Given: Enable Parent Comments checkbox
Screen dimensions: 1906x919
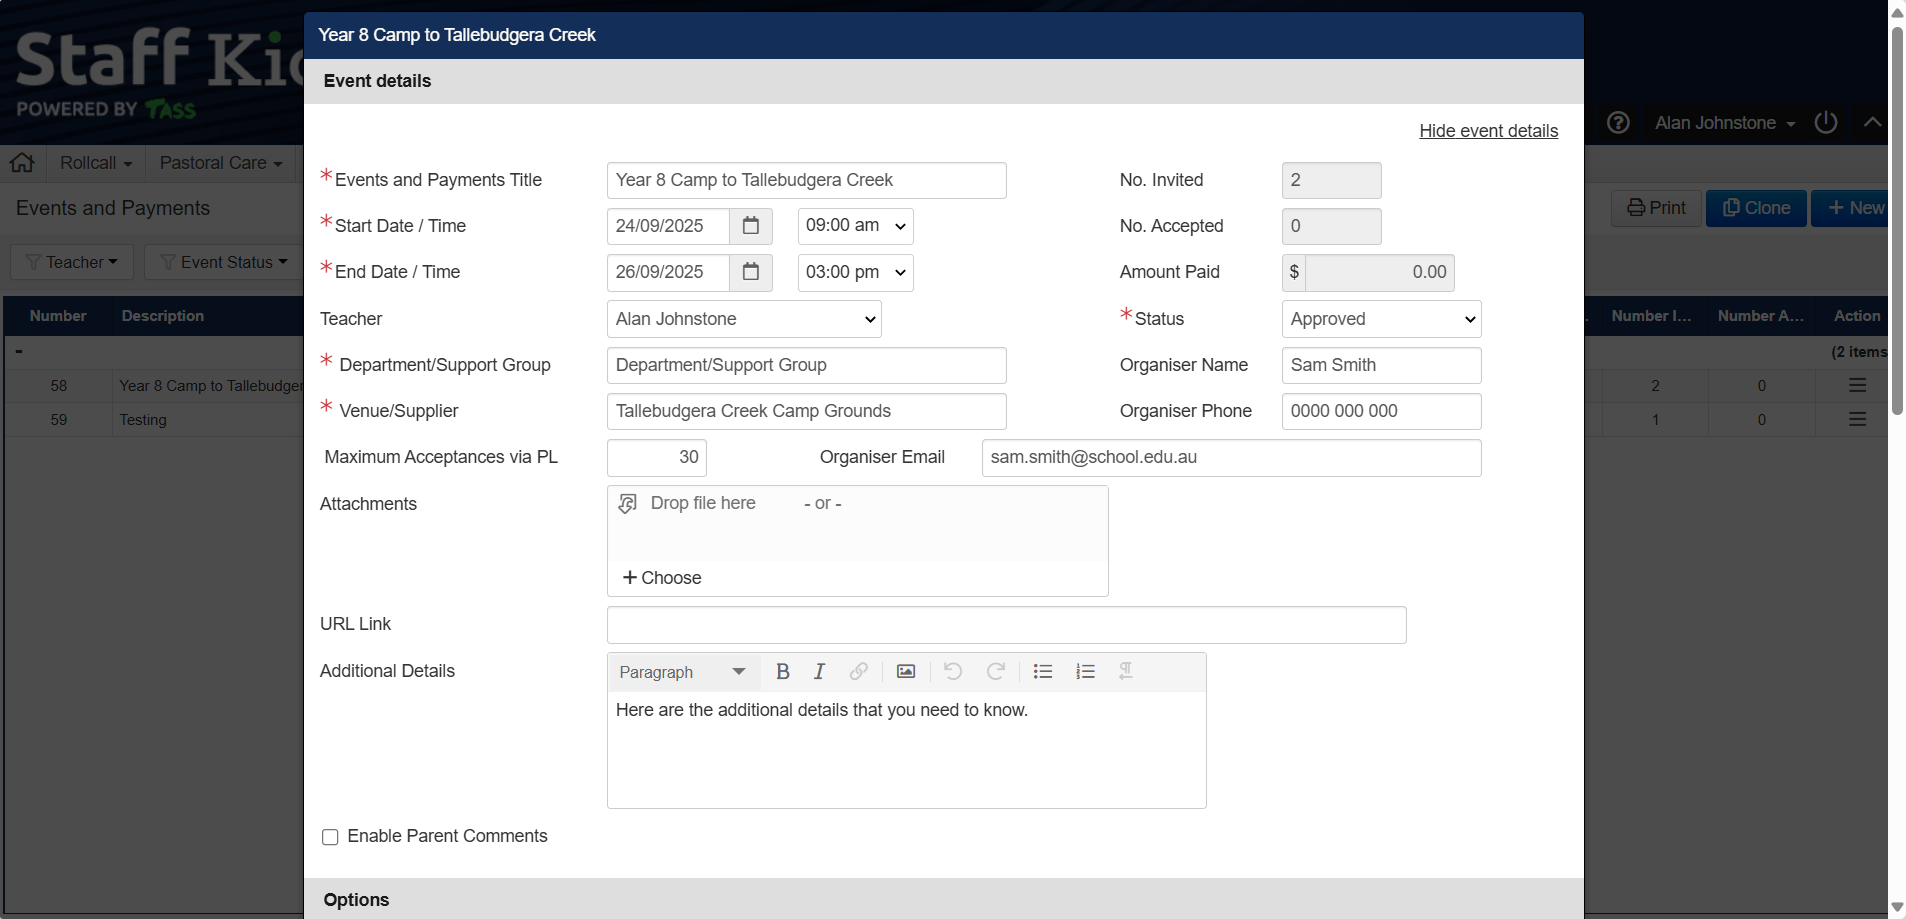Looking at the screenshot, I should click(x=330, y=837).
